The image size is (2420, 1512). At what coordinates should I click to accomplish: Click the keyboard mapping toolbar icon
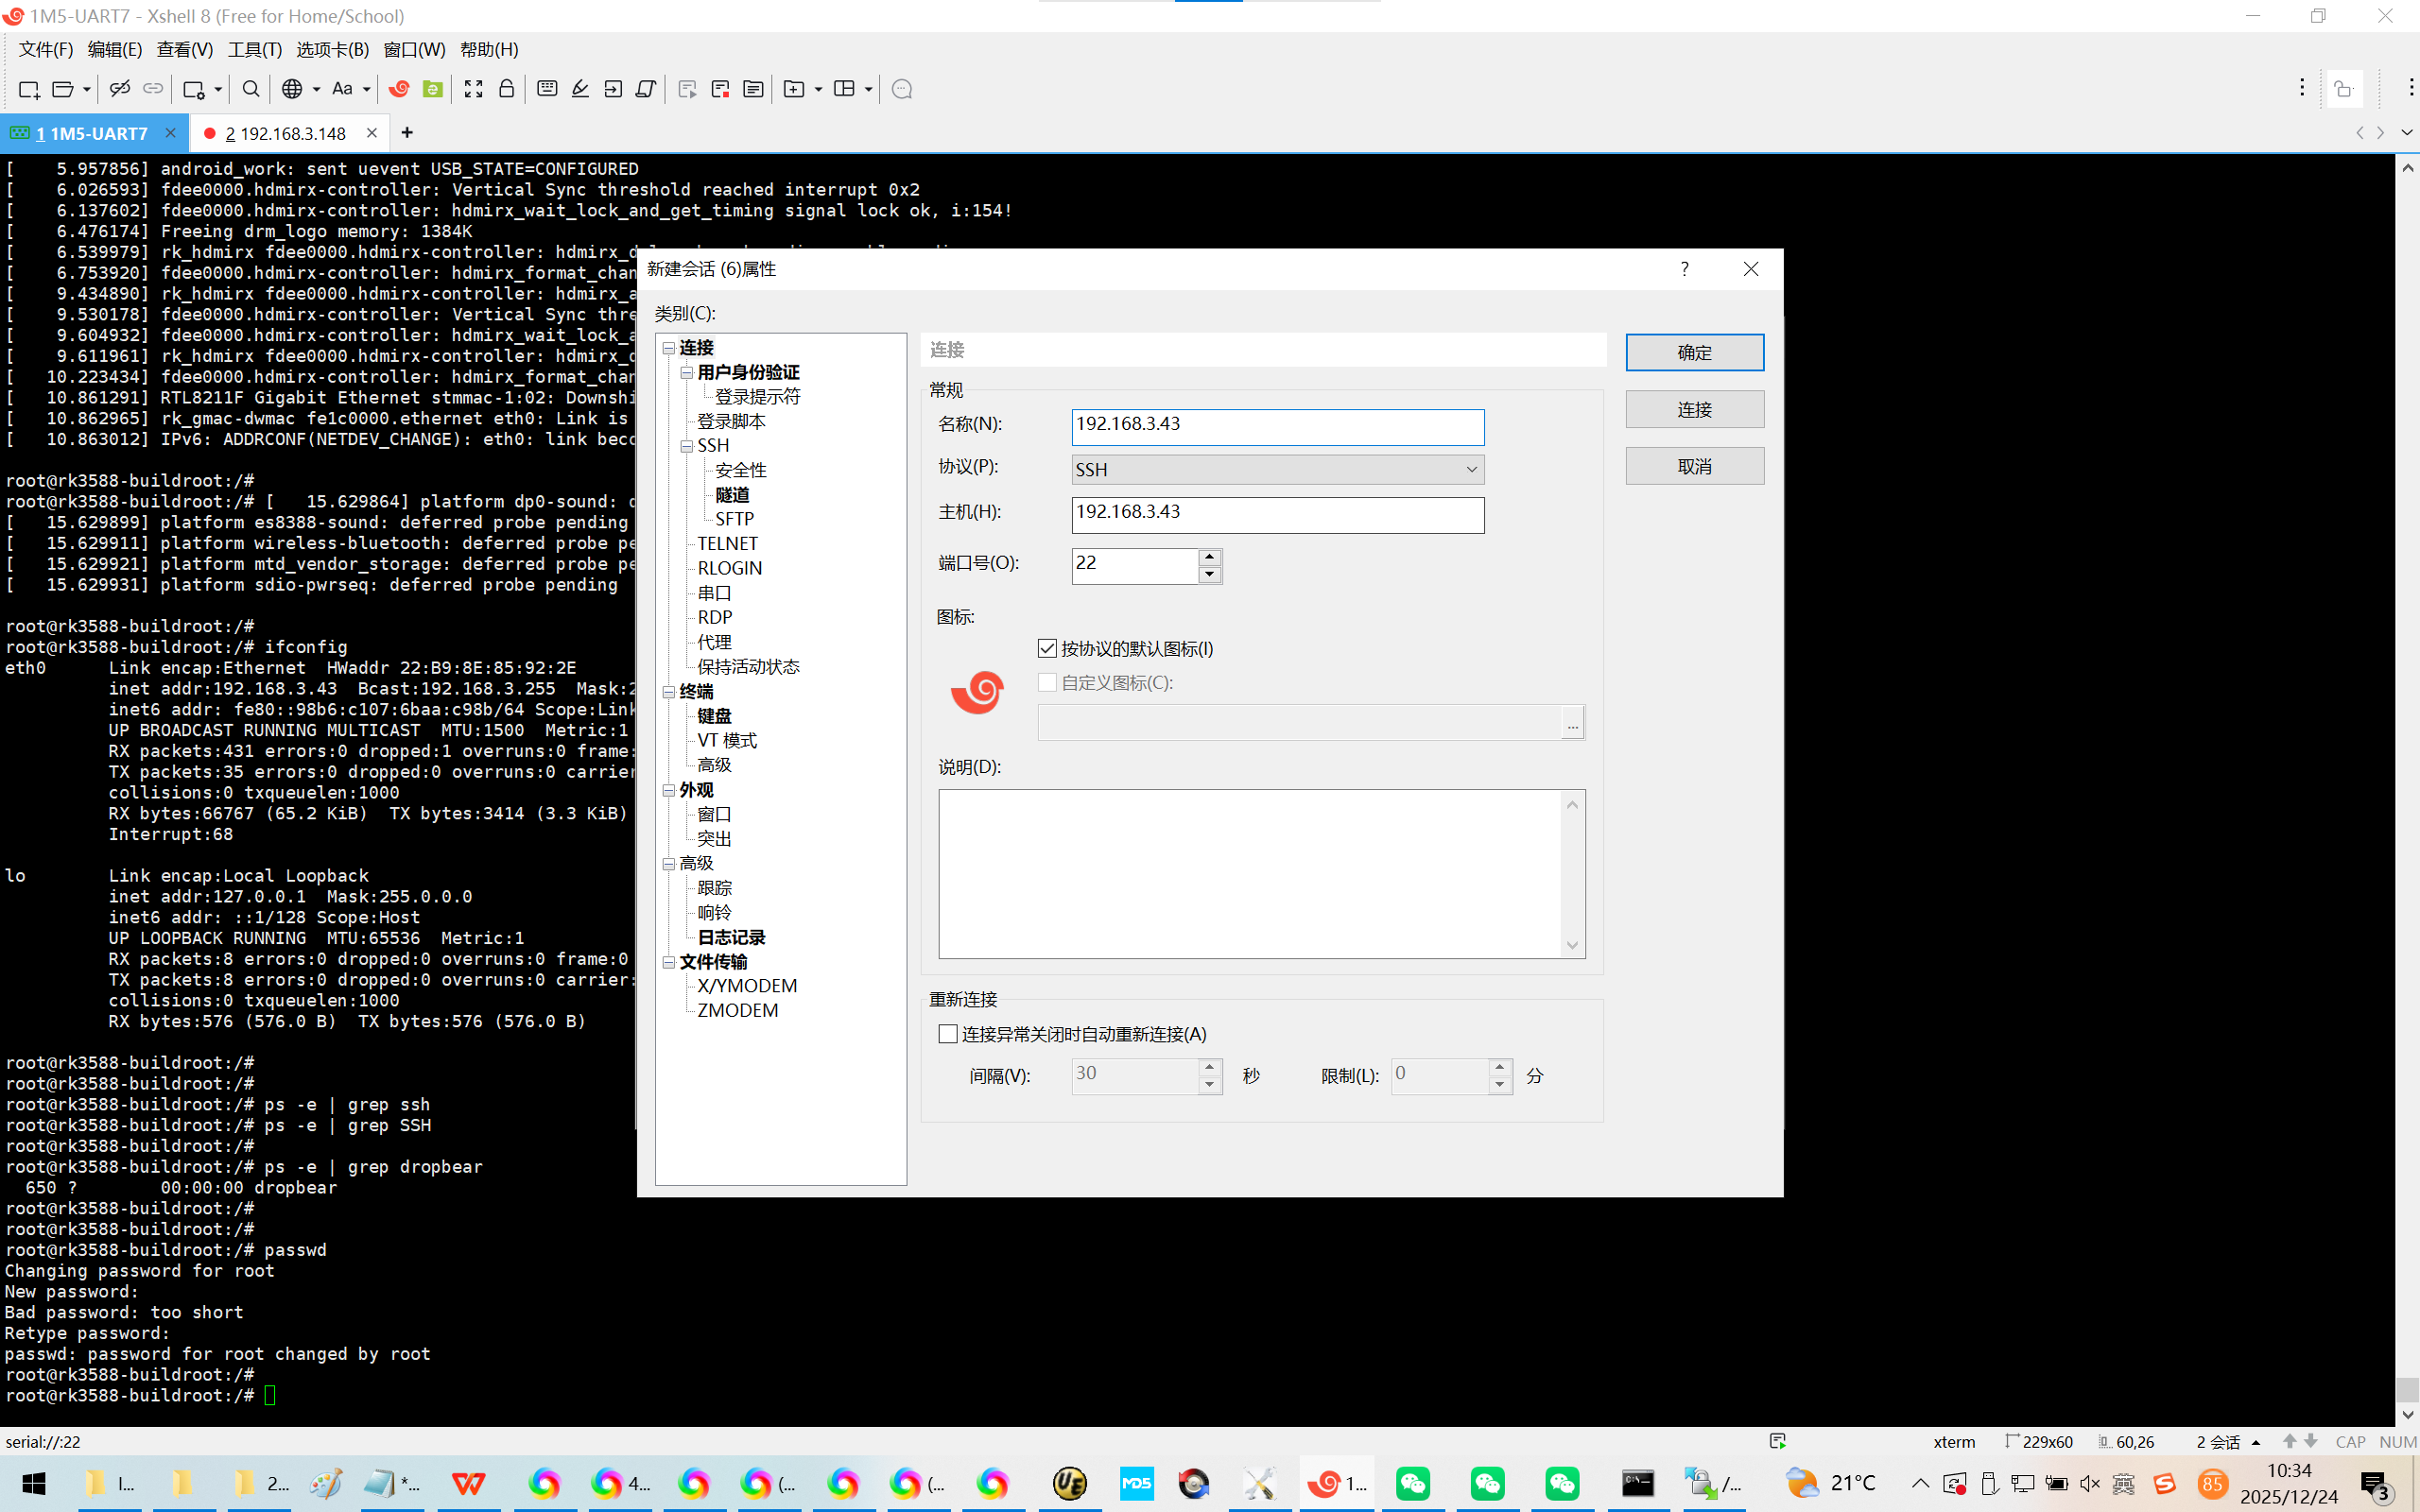click(x=547, y=89)
